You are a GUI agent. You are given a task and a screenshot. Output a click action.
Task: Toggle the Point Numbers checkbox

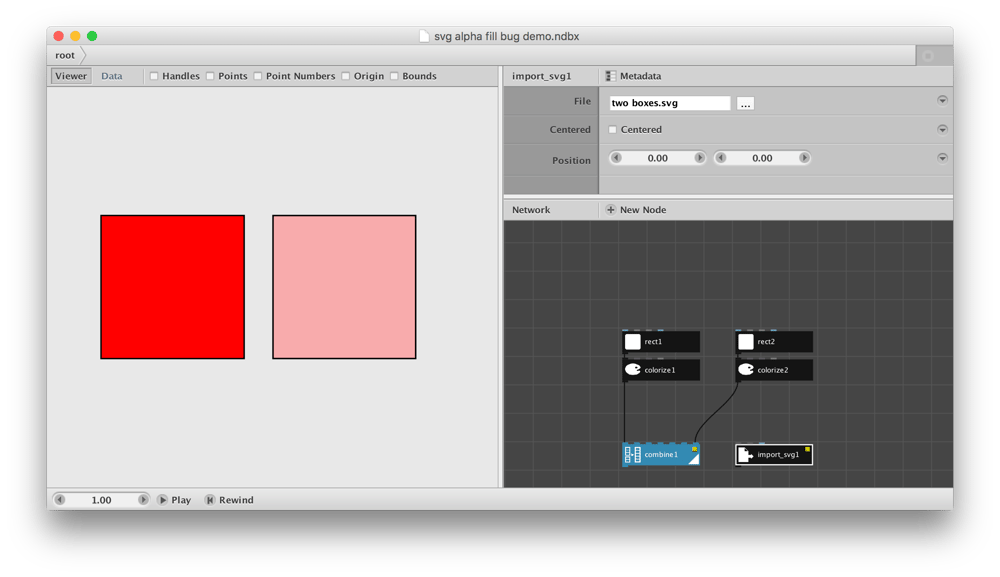[x=258, y=76]
